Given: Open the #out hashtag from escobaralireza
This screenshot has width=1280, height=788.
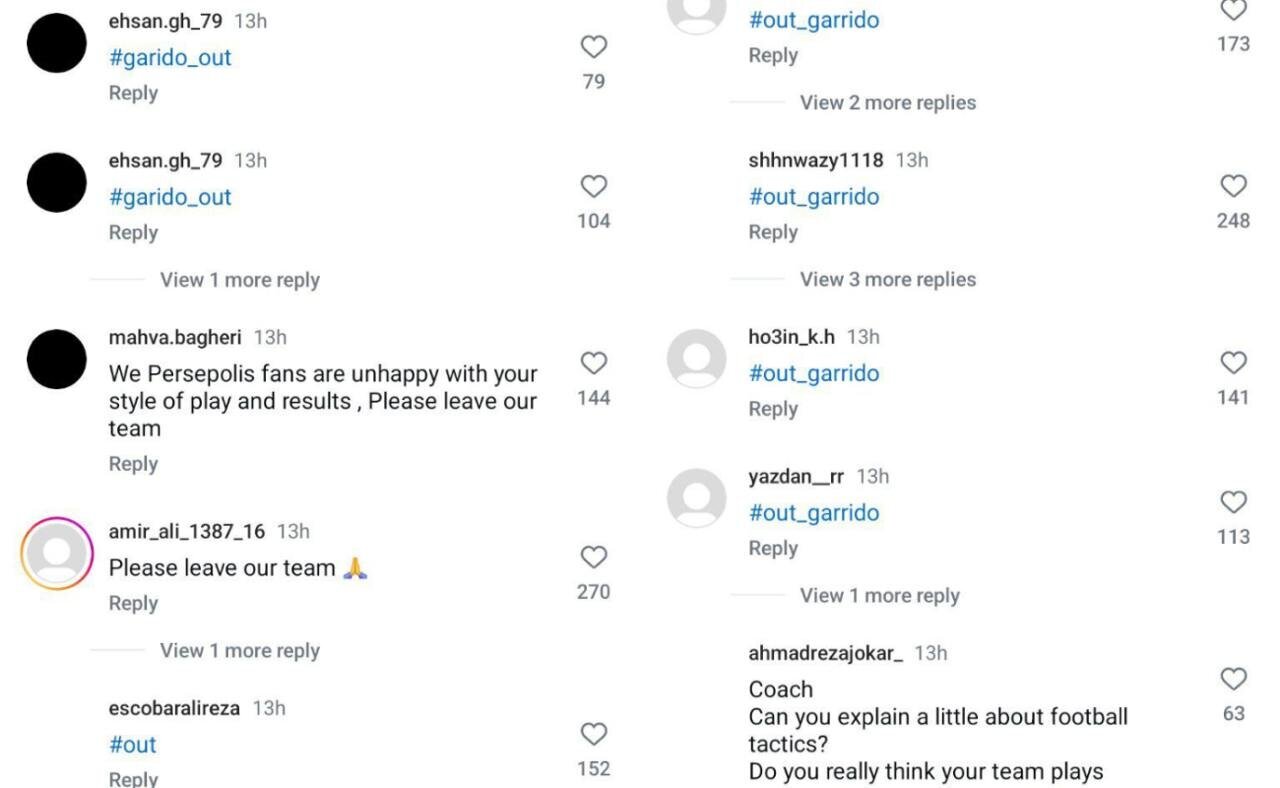Looking at the screenshot, I should [x=133, y=745].
